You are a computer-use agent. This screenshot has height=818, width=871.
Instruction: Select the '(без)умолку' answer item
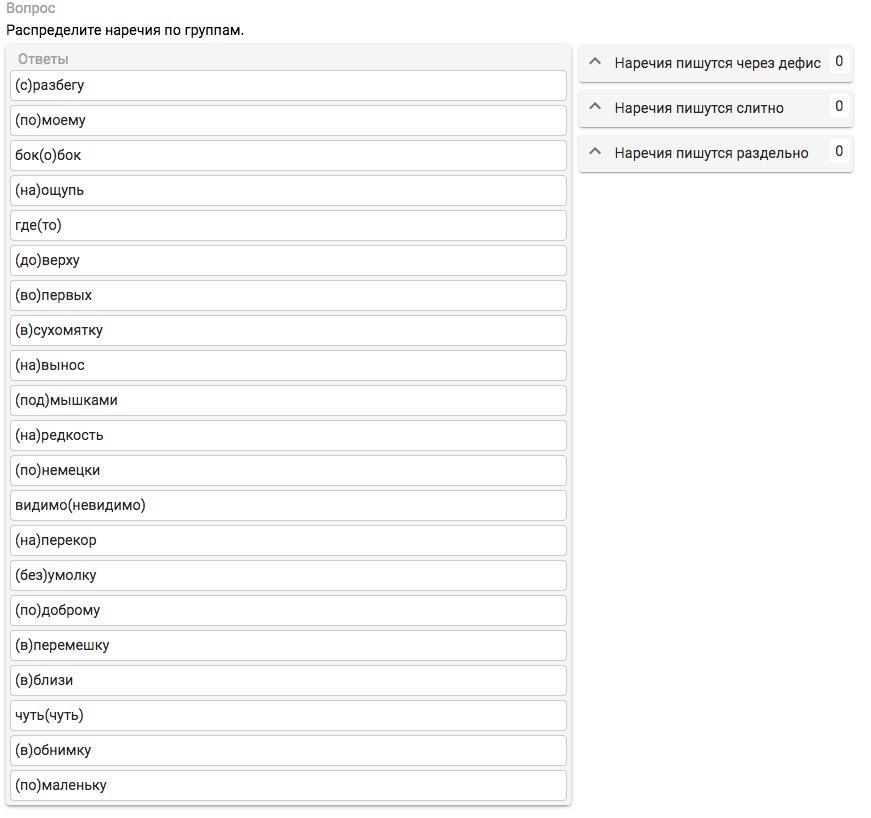[x=288, y=575]
